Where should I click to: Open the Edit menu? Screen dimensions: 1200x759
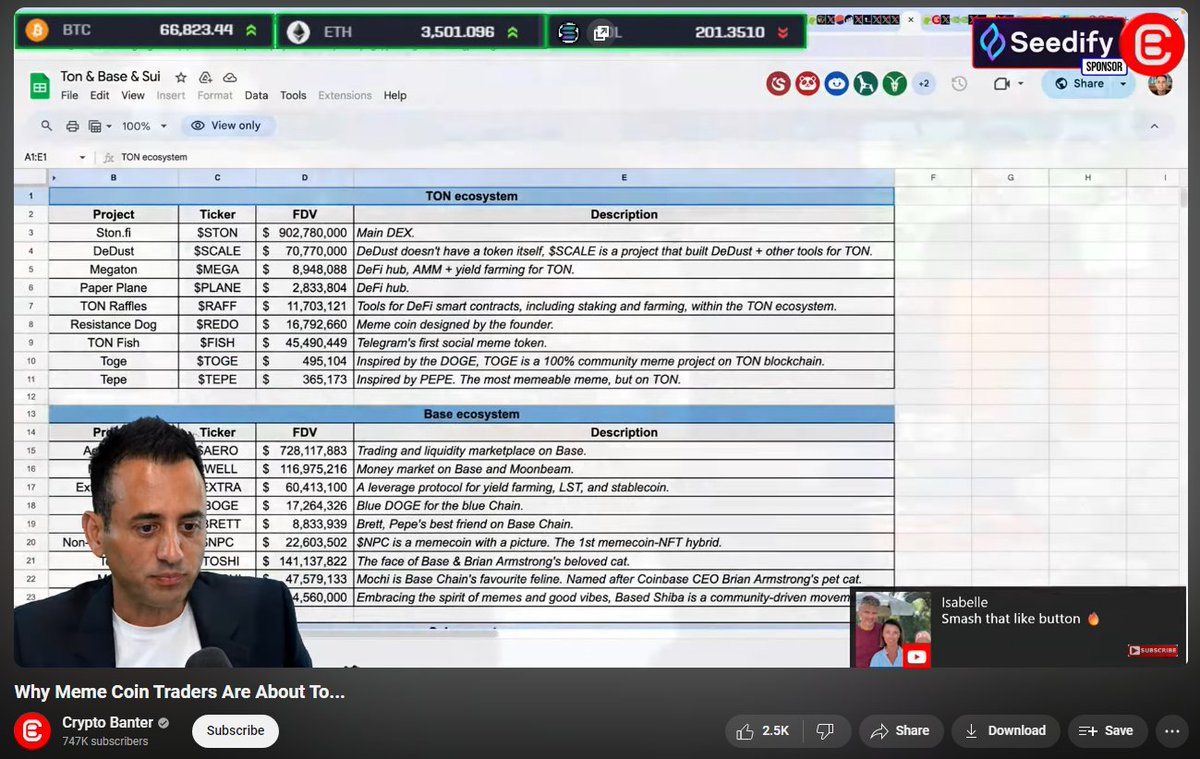tap(100, 96)
